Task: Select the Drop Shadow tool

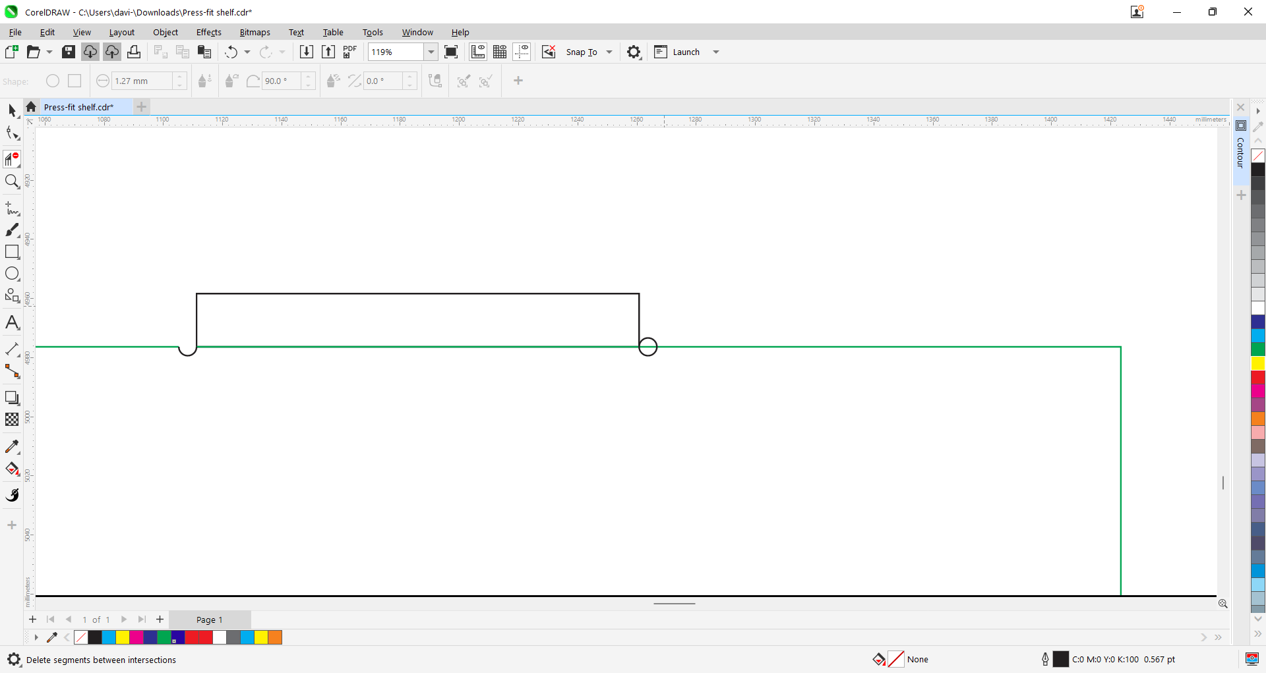Action: (12, 398)
